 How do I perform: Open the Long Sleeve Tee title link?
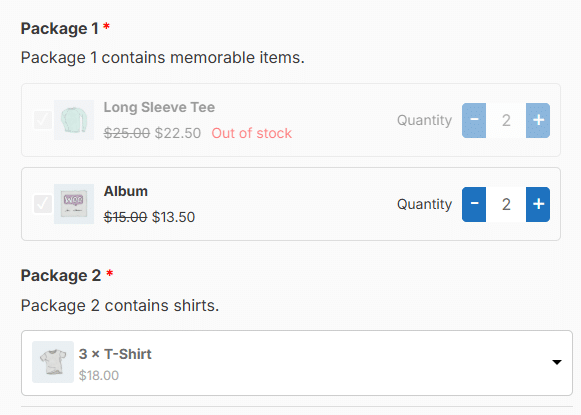click(x=159, y=107)
